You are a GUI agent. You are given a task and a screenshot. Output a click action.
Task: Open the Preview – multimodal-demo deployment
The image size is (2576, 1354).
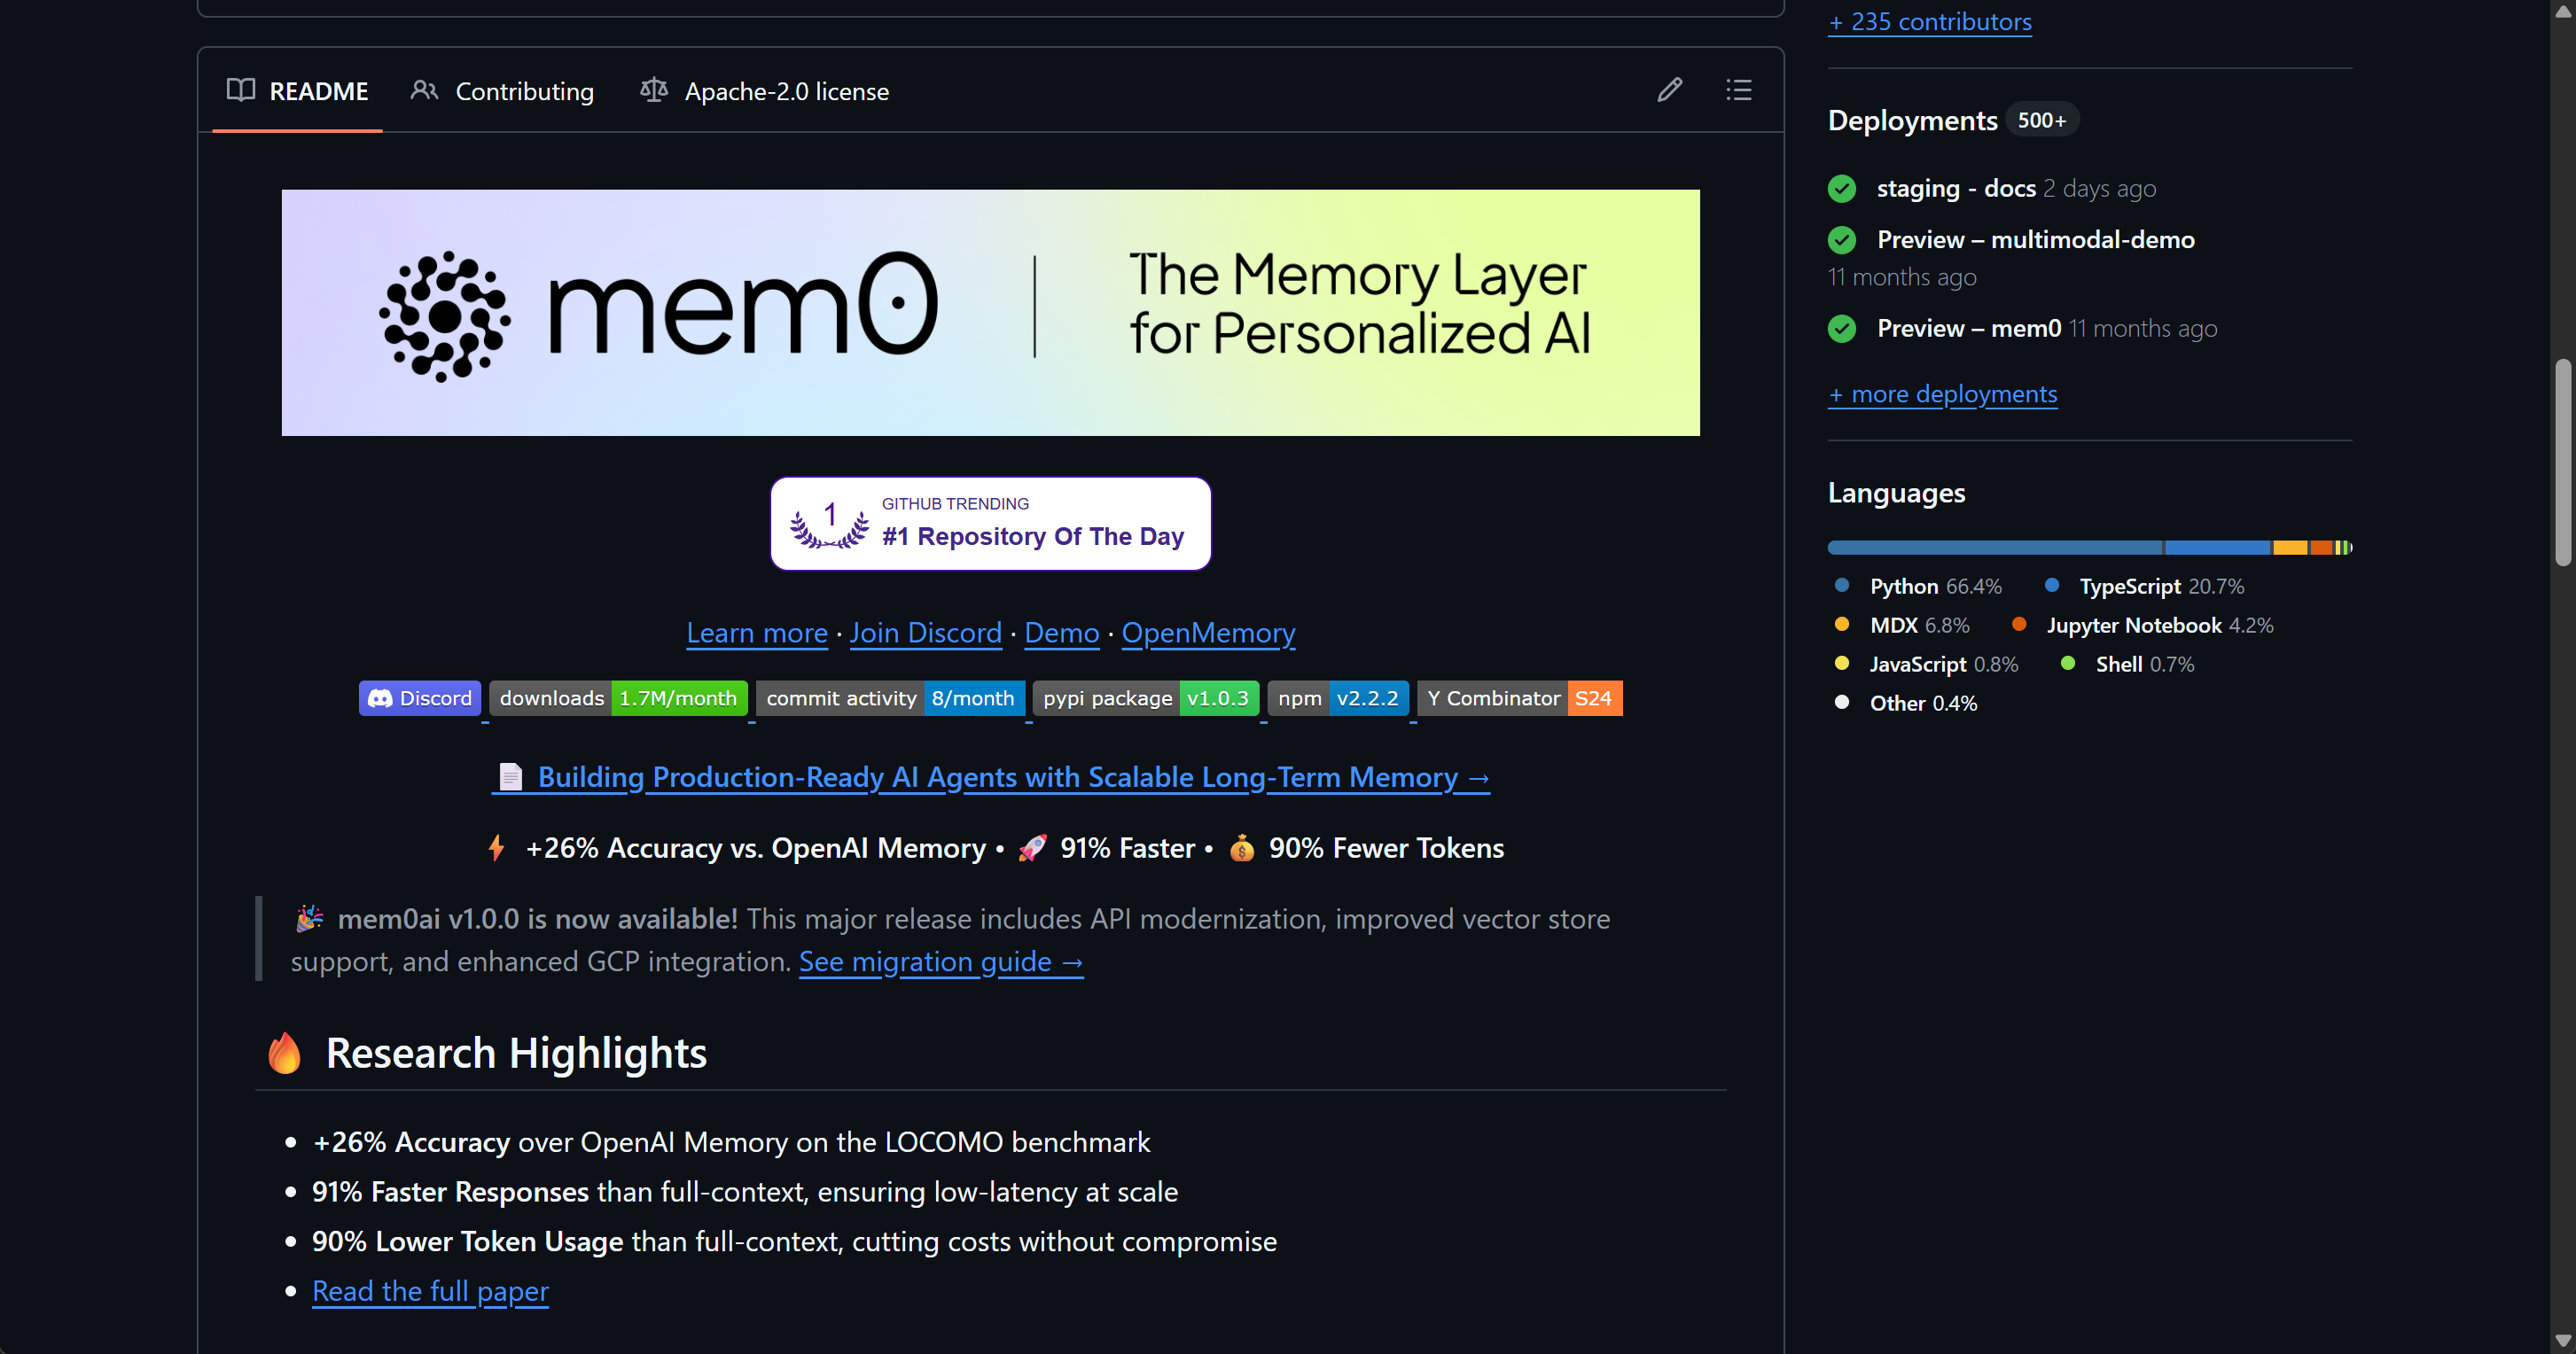(2036, 240)
